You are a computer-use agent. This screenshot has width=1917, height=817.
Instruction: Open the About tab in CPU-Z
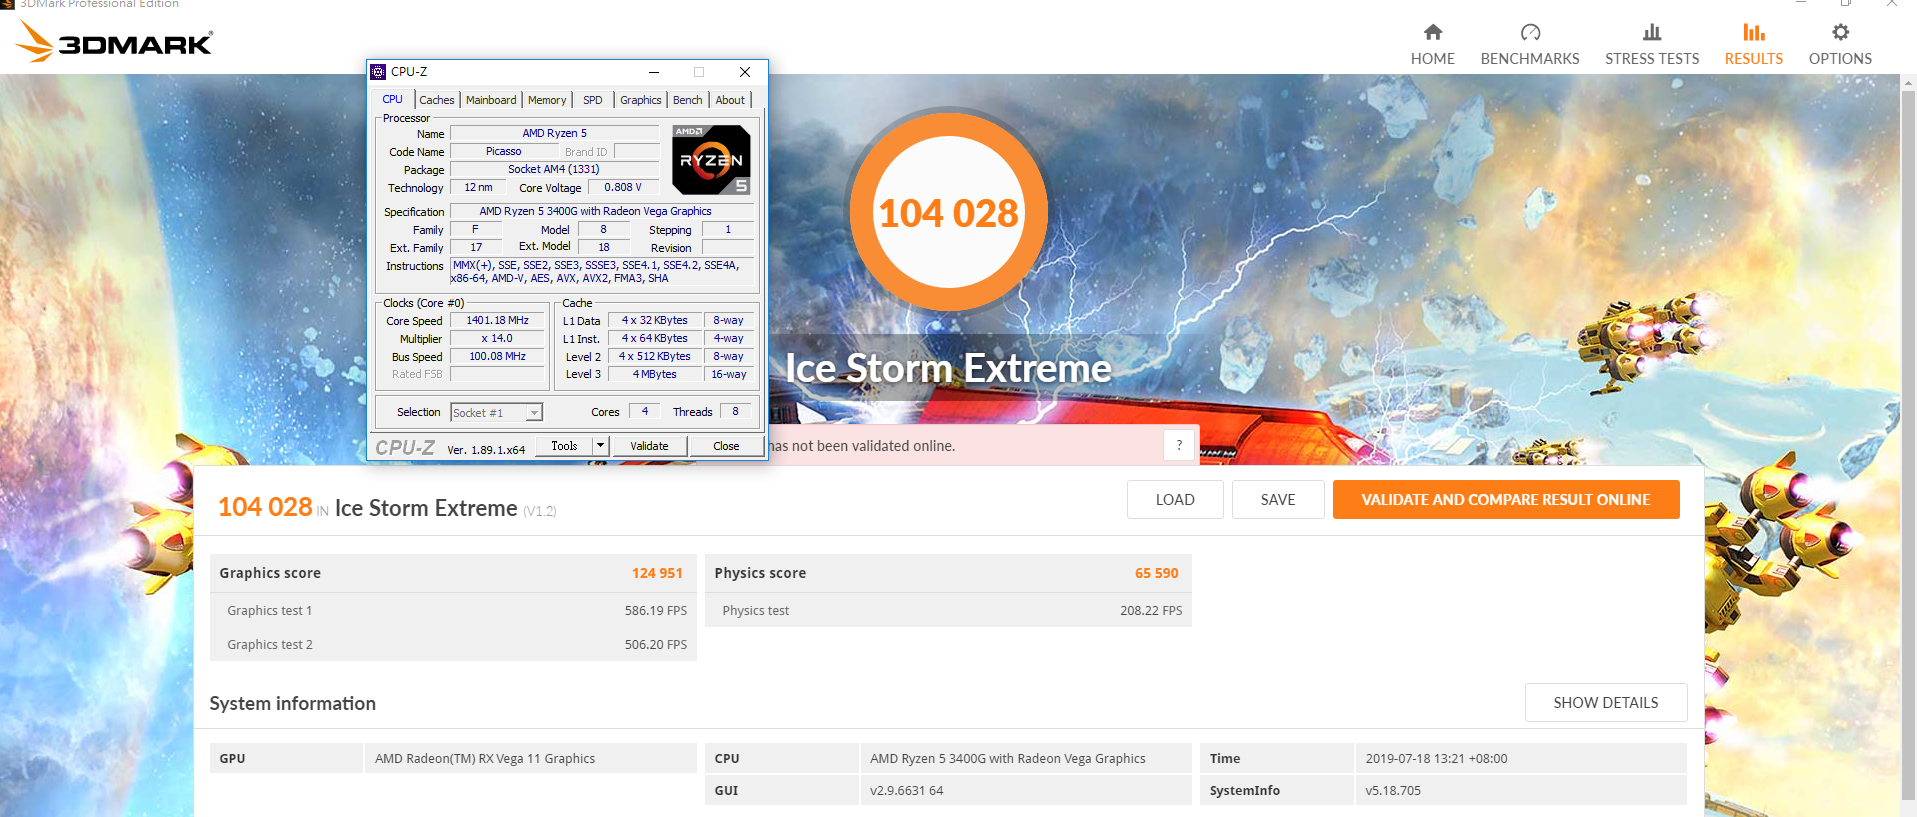[730, 100]
